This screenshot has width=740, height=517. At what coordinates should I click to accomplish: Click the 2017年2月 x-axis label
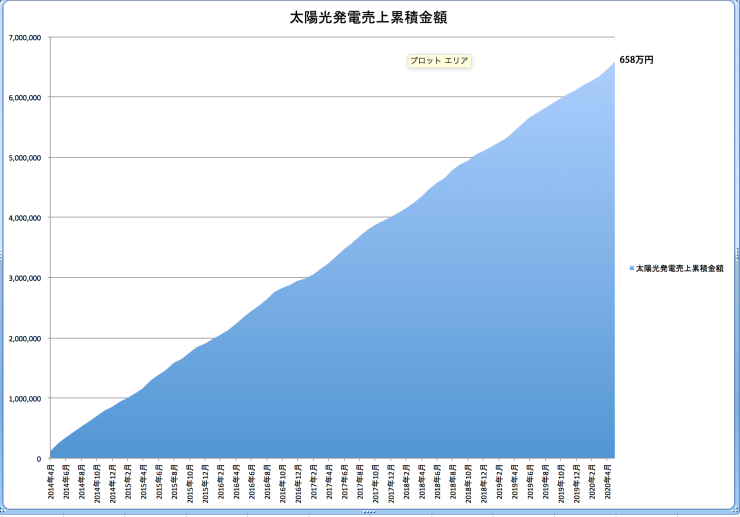(x=314, y=481)
